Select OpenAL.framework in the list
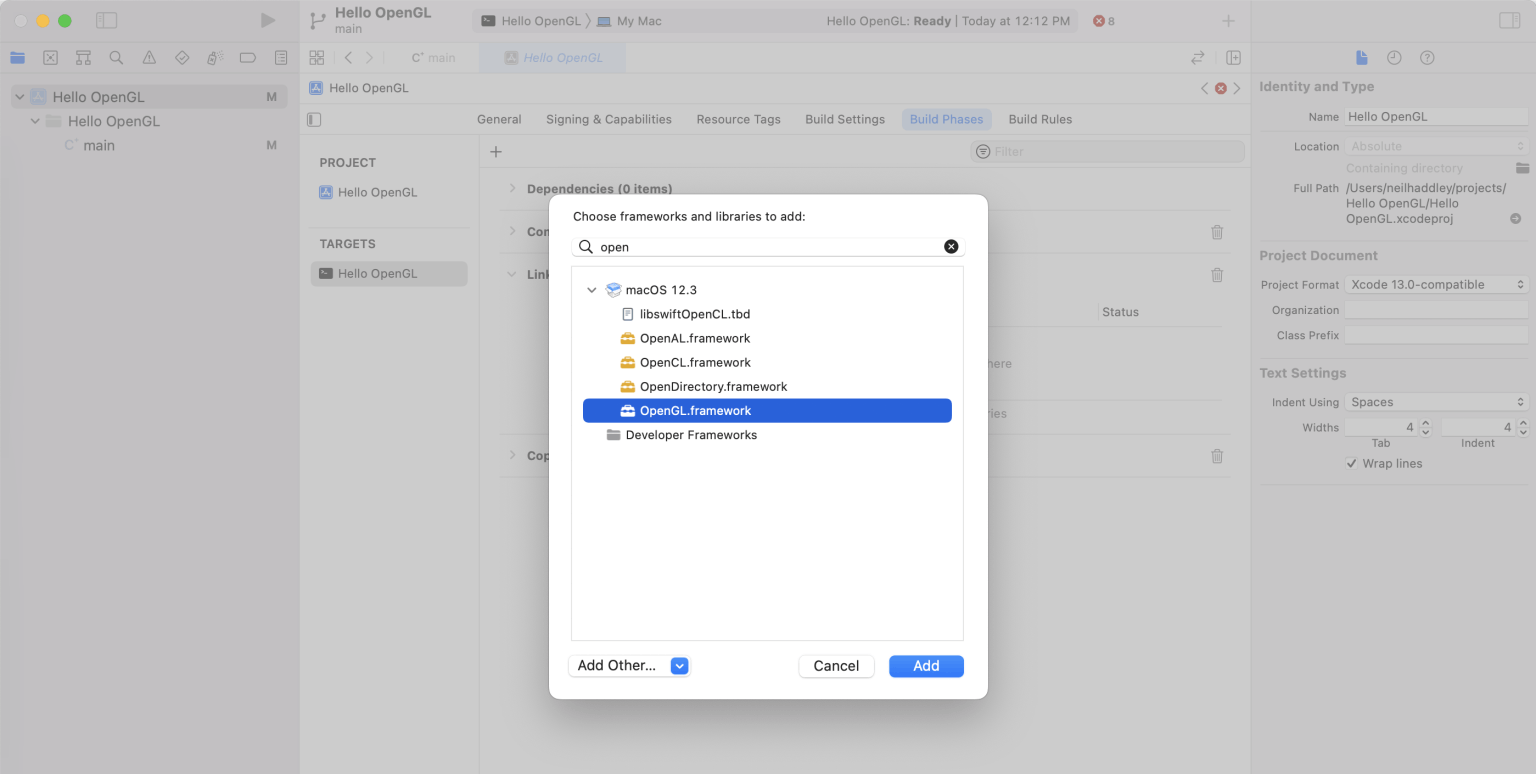This screenshot has height=774, width=1536. (694, 338)
